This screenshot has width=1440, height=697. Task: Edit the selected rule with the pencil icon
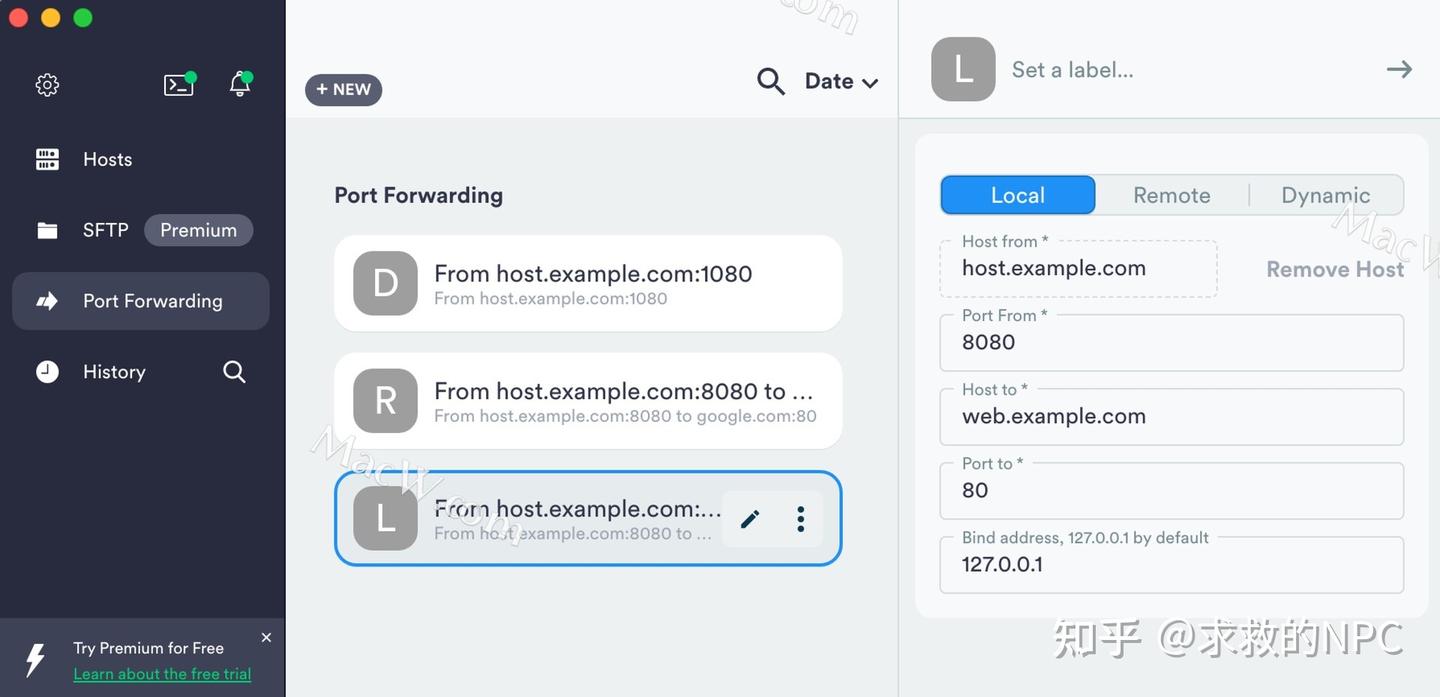pos(749,518)
